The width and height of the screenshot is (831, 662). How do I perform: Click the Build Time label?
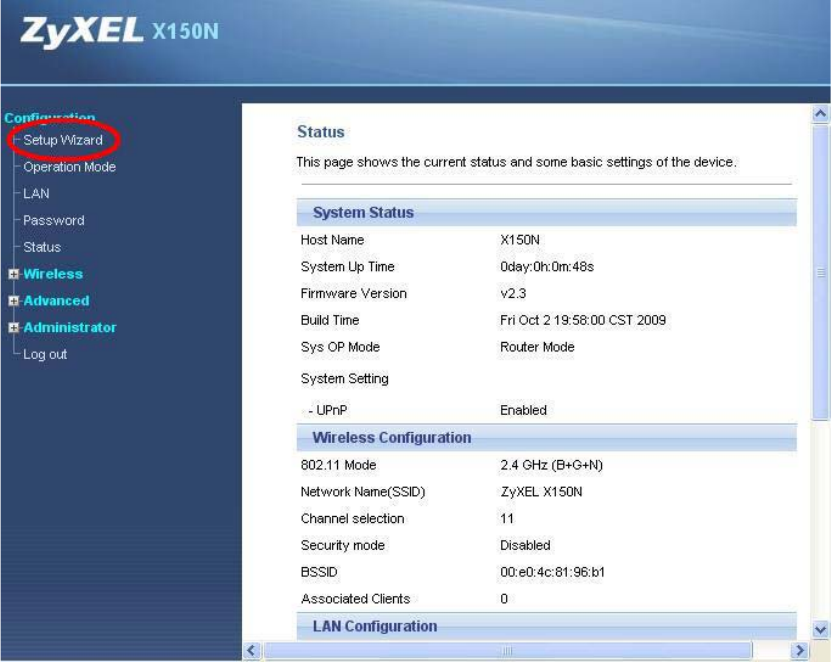[x=330, y=320]
